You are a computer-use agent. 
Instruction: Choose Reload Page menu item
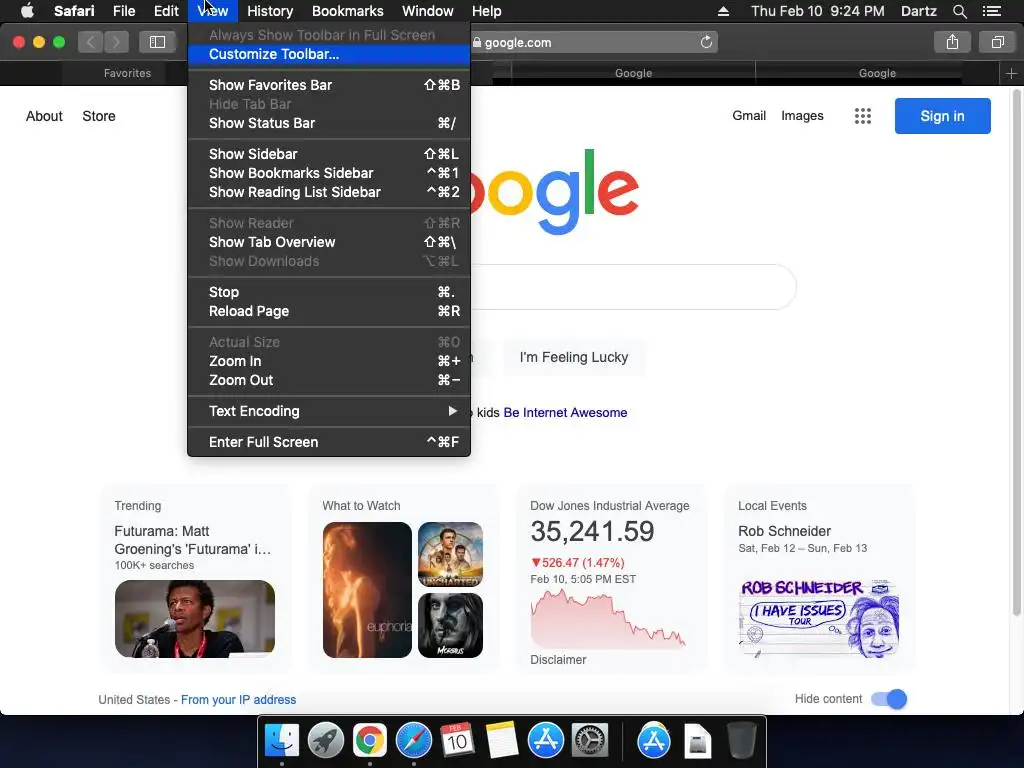pos(329,311)
